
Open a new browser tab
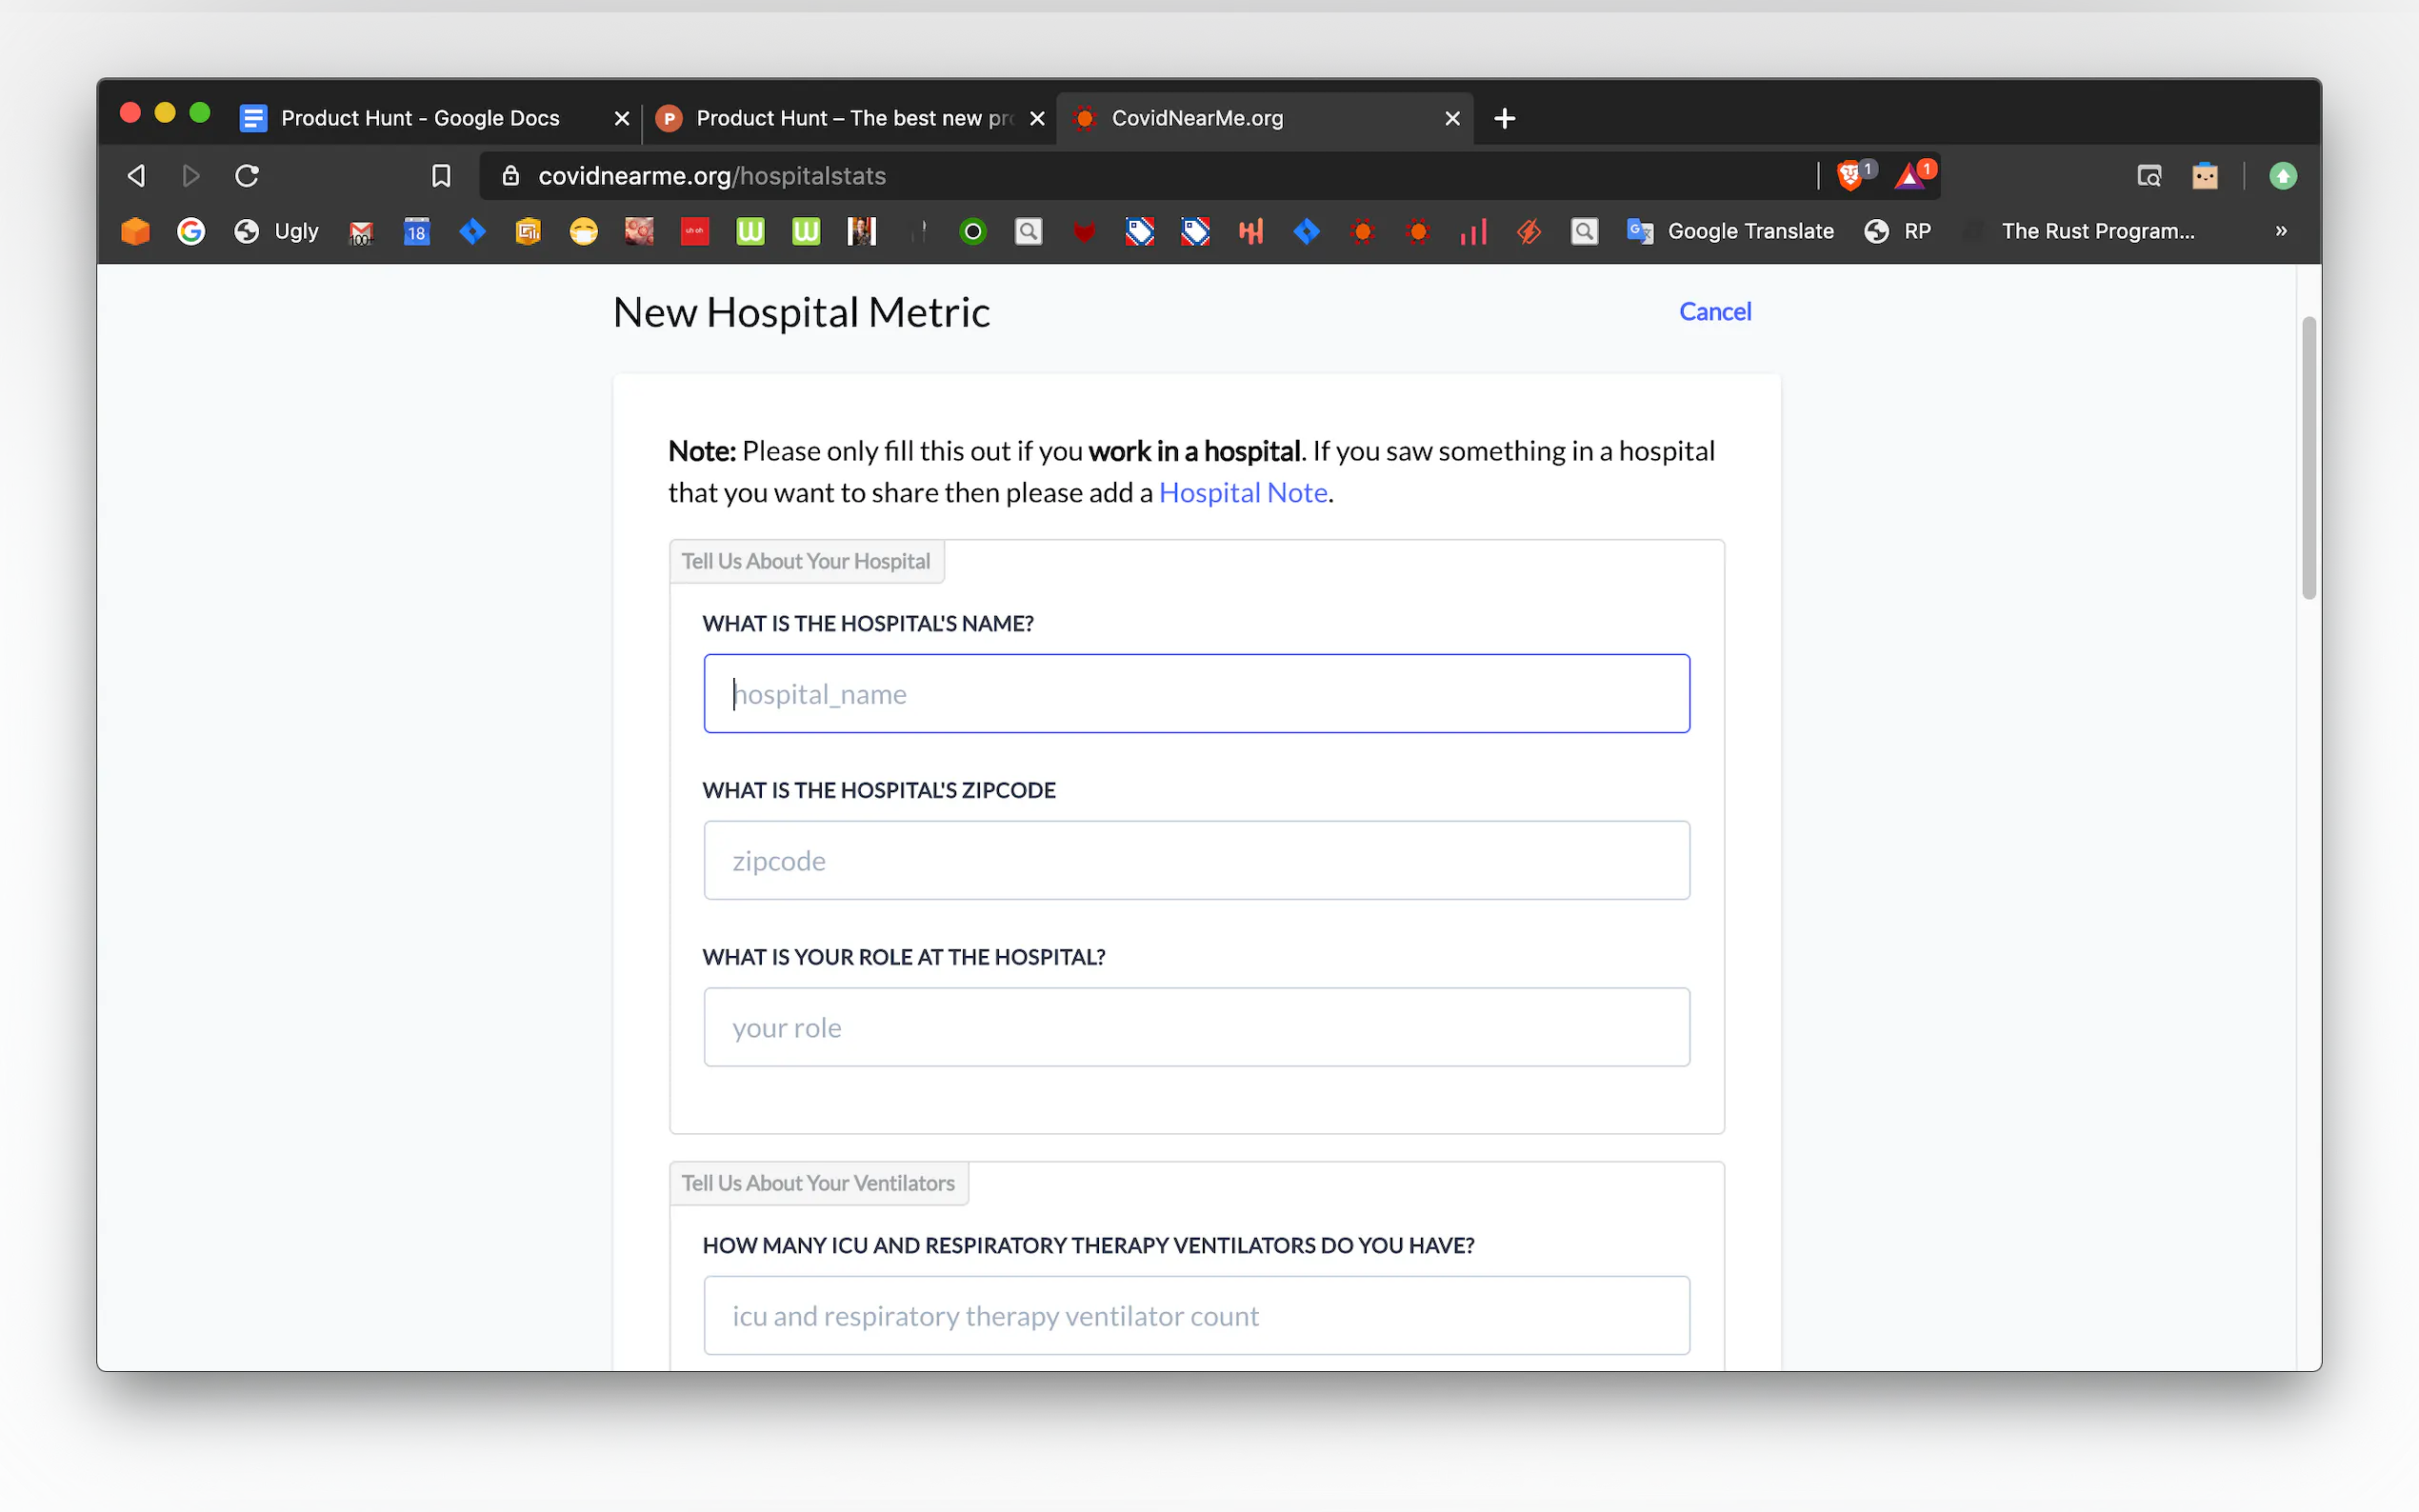pyautogui.click(x=1504, y=119)
